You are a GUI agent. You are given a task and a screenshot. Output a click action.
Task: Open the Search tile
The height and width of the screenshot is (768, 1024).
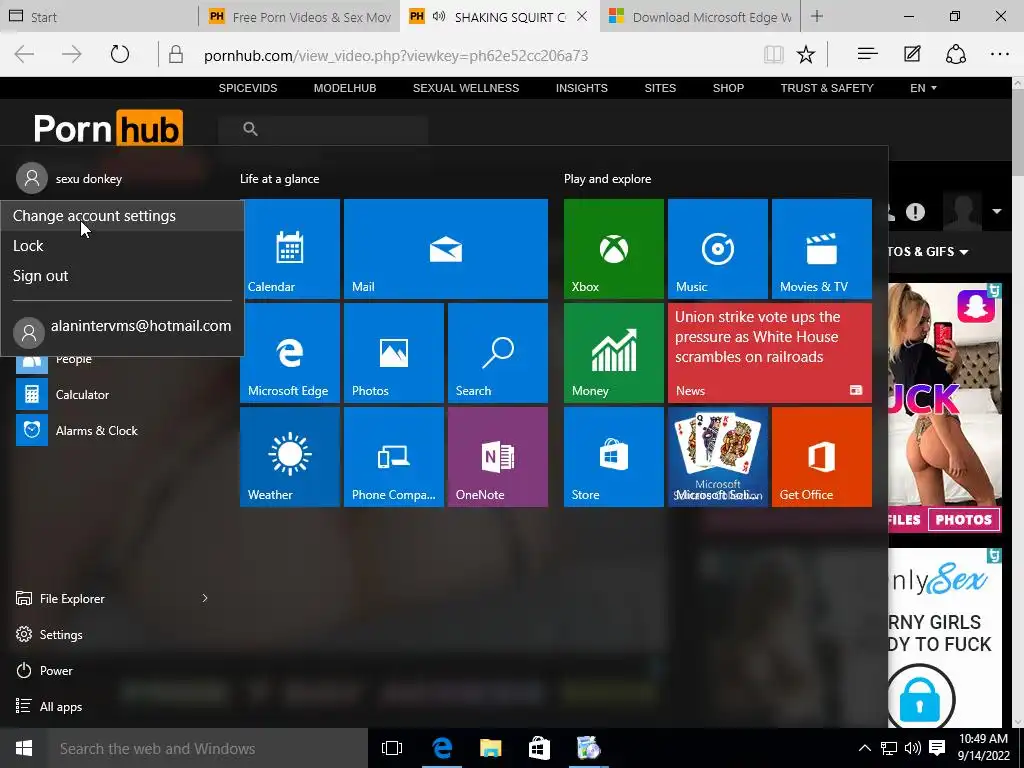pos(498,353)
